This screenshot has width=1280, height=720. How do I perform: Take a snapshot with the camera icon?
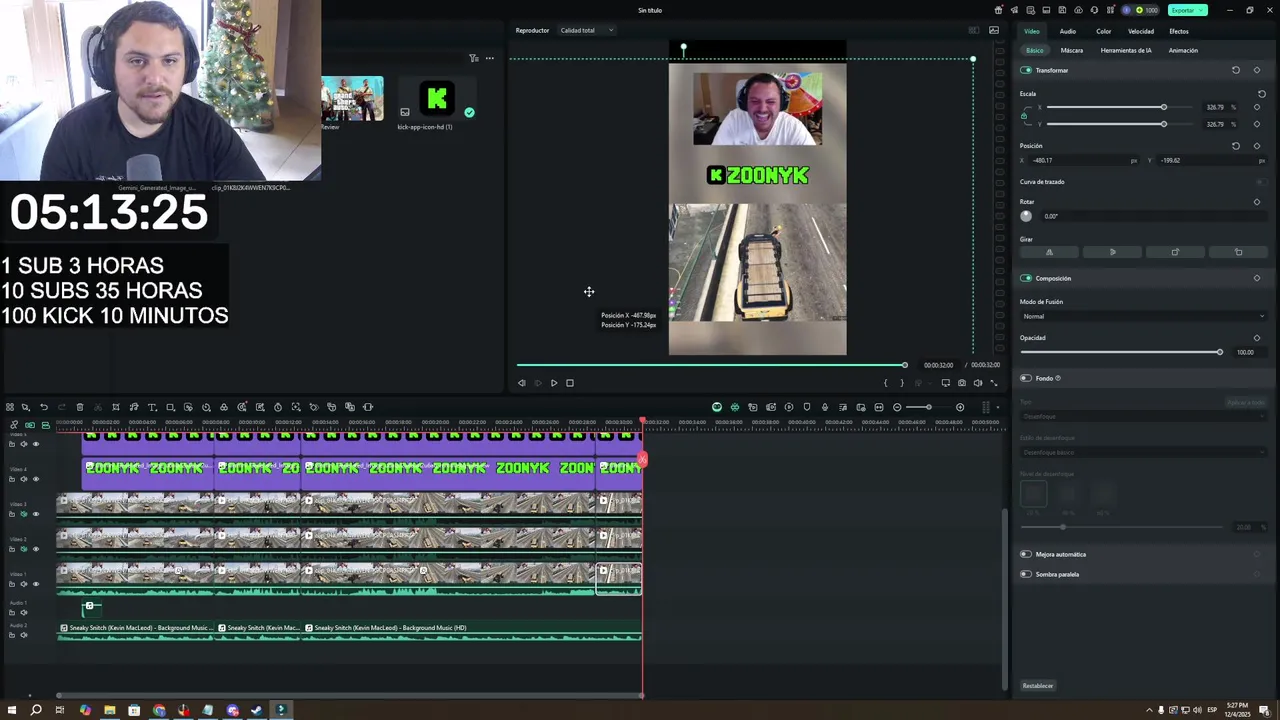coord(962,383)
